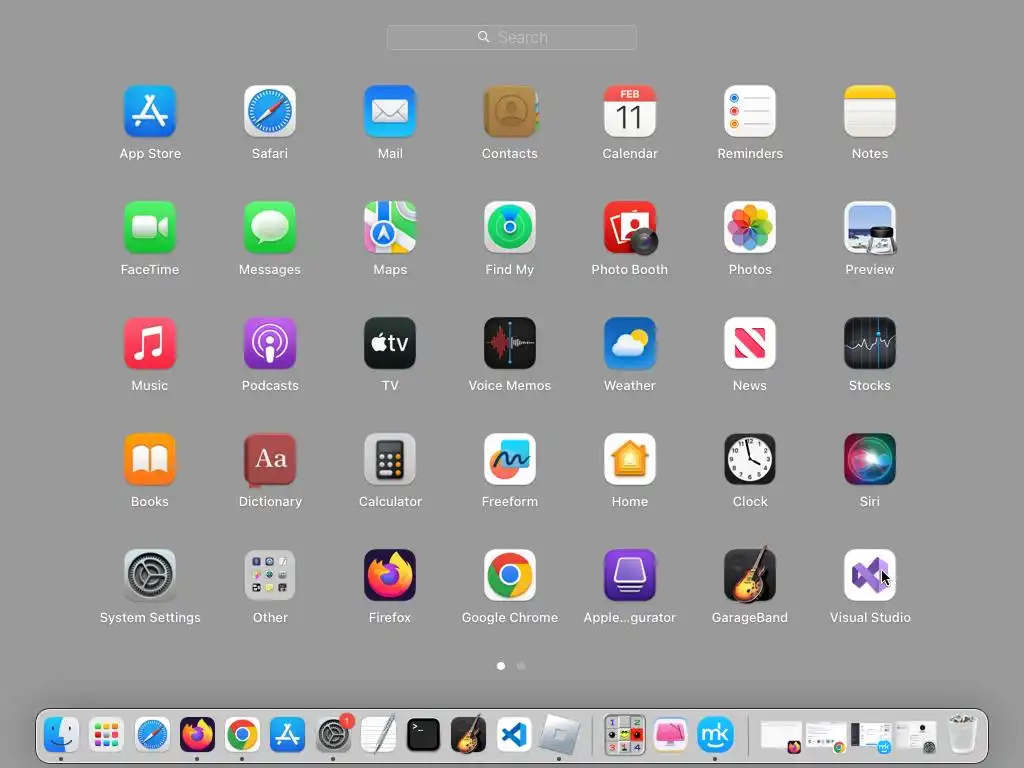Open GarageBand from the Launchpad grid

(750, 575)
